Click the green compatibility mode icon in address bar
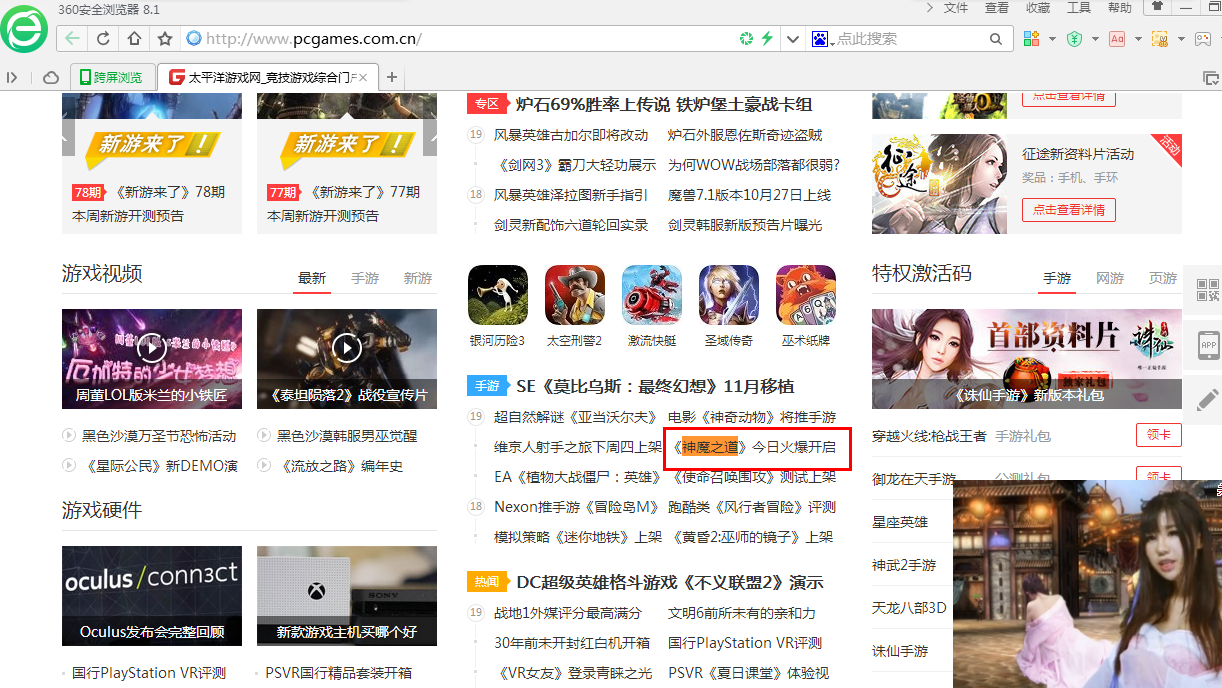1222x688 pixels. point(746,39)
